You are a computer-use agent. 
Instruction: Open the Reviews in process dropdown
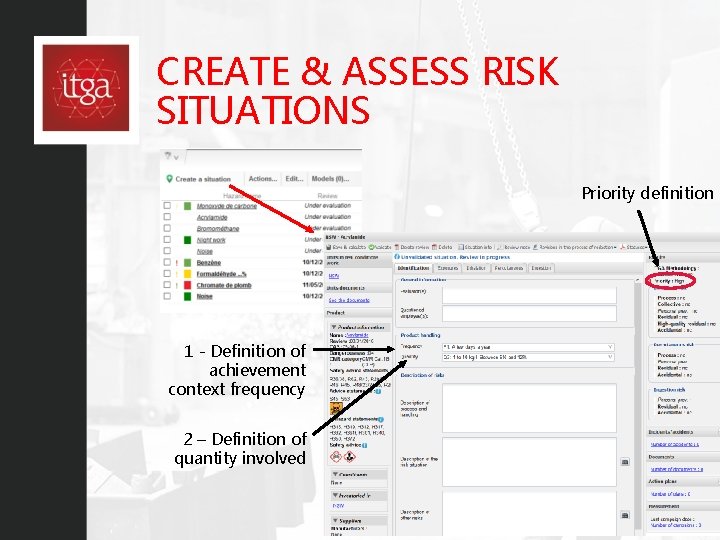(x=575, y=247)
